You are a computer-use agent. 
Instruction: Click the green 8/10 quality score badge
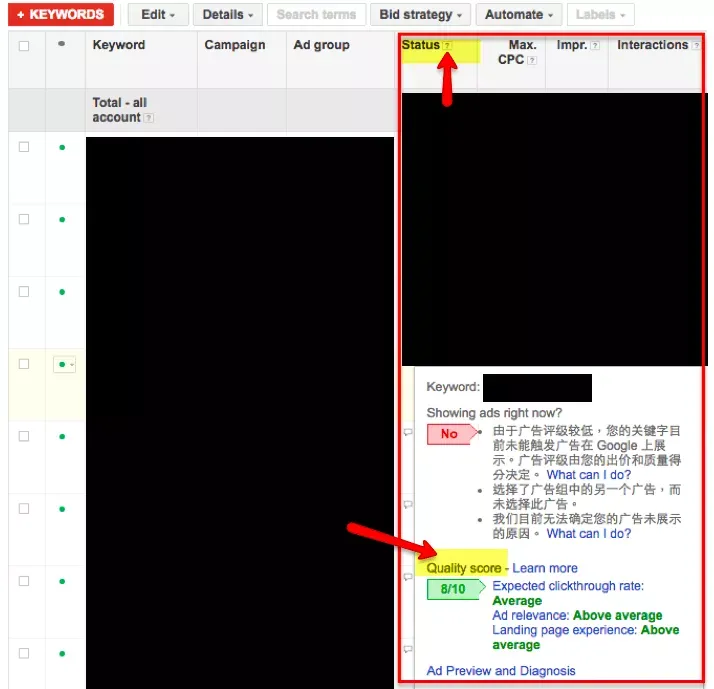453,589
